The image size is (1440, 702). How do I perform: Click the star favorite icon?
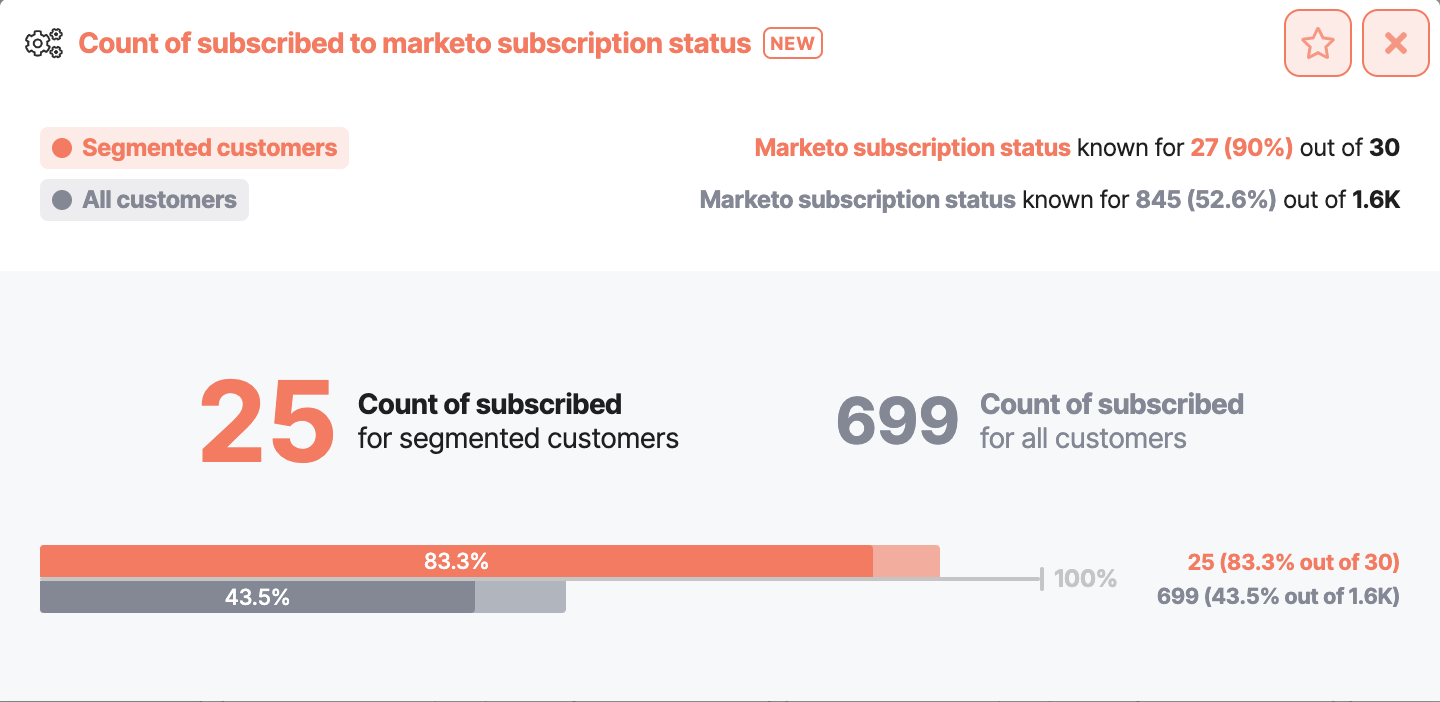click(1318, 43)
